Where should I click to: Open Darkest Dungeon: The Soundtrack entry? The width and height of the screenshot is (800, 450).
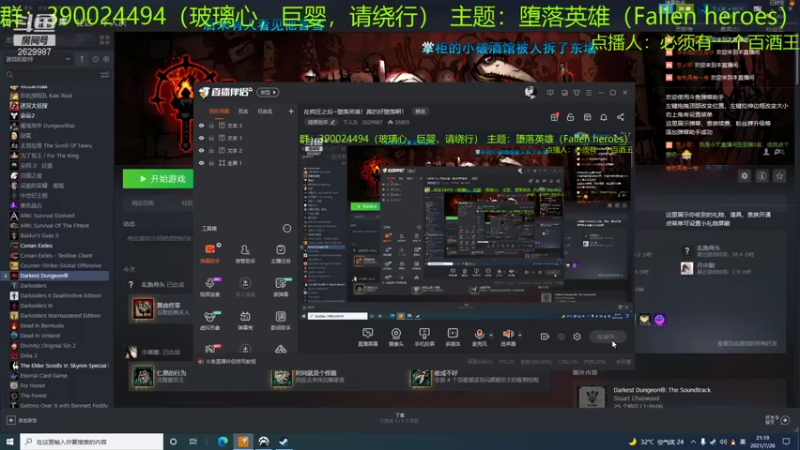click(662, 390)
